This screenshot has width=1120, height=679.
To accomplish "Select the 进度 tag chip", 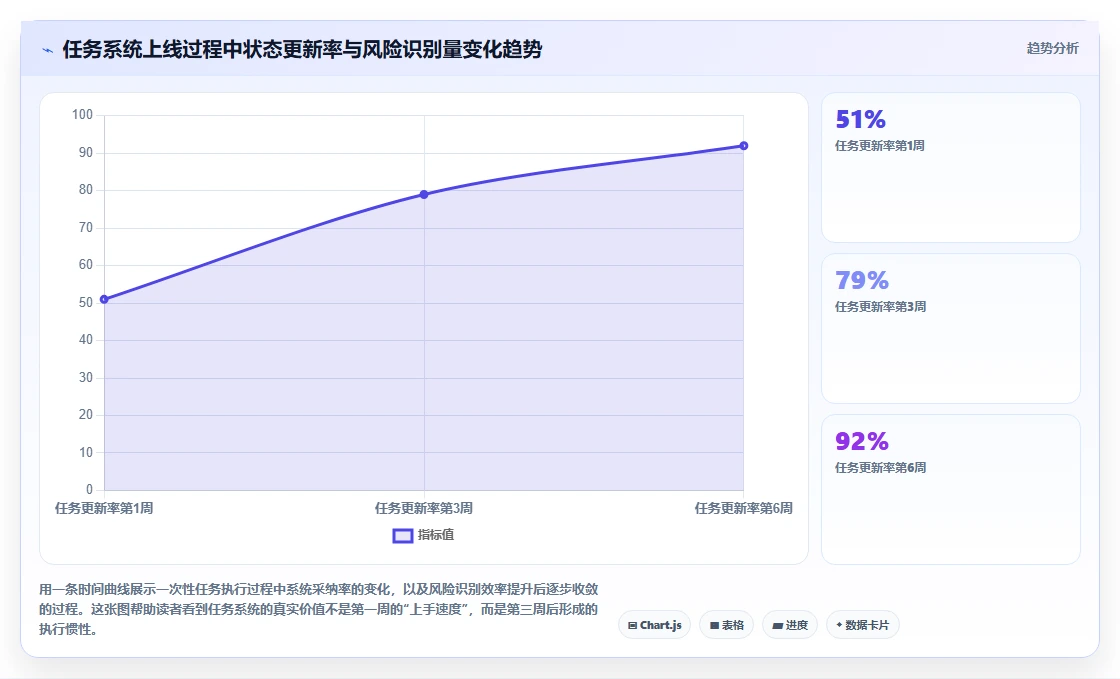I will (790, 625).
